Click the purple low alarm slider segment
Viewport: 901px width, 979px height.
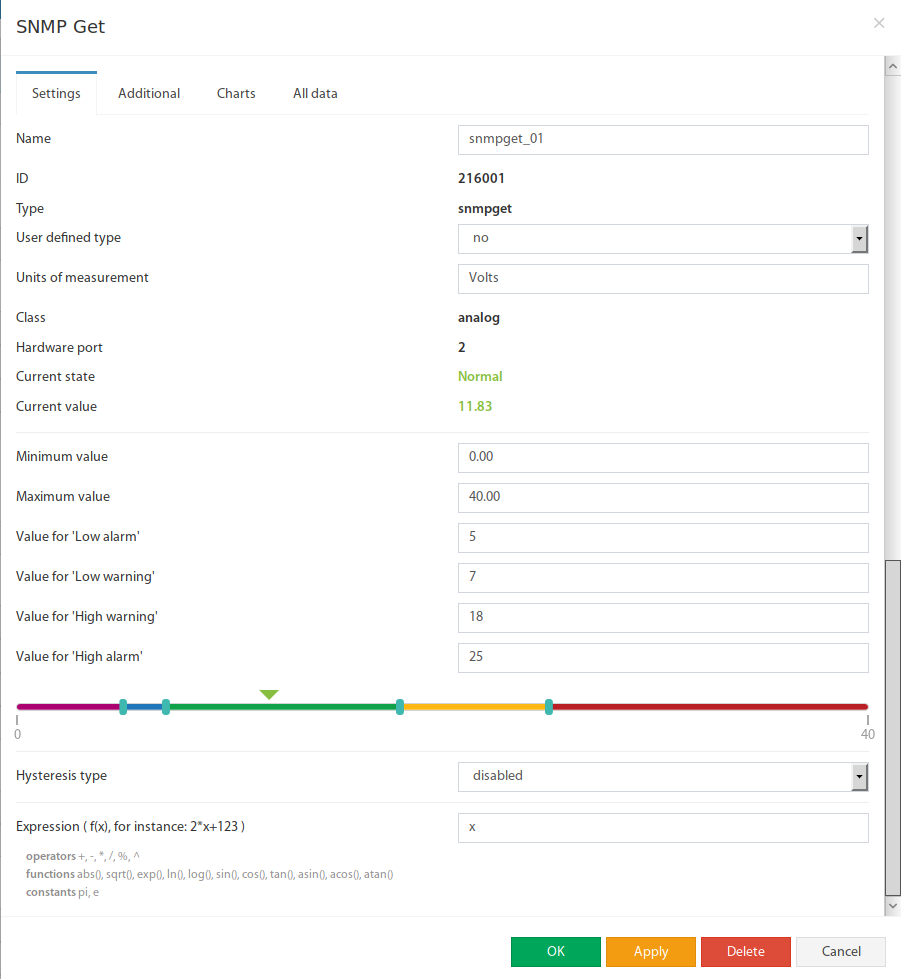click(x=67, y=707)
